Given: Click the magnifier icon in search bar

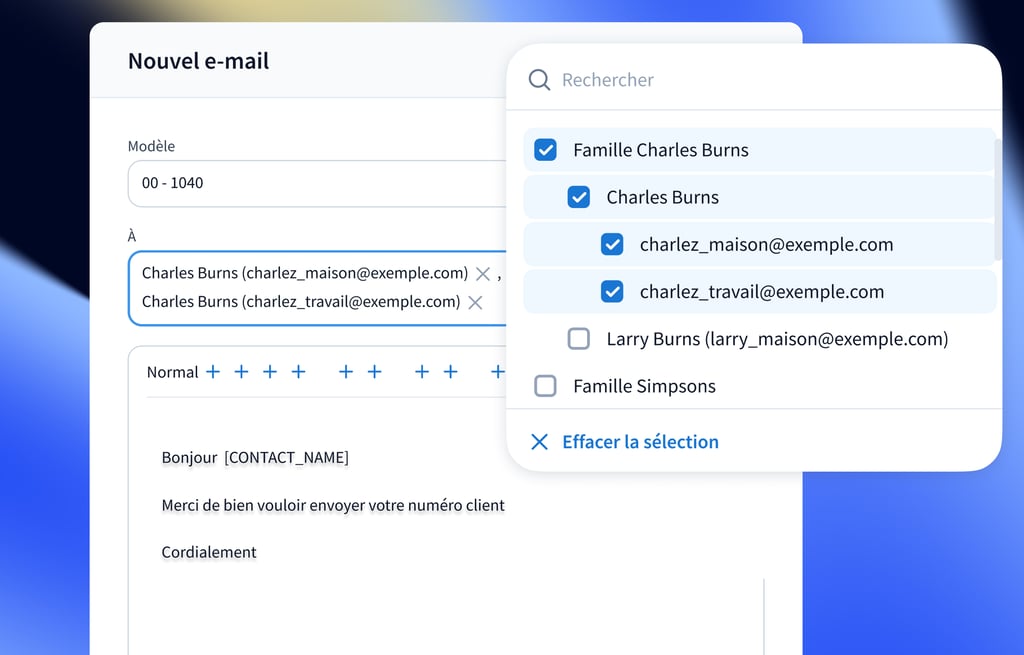Looking at the screenshot, I should pyautogui.click(x=539, y=80).
